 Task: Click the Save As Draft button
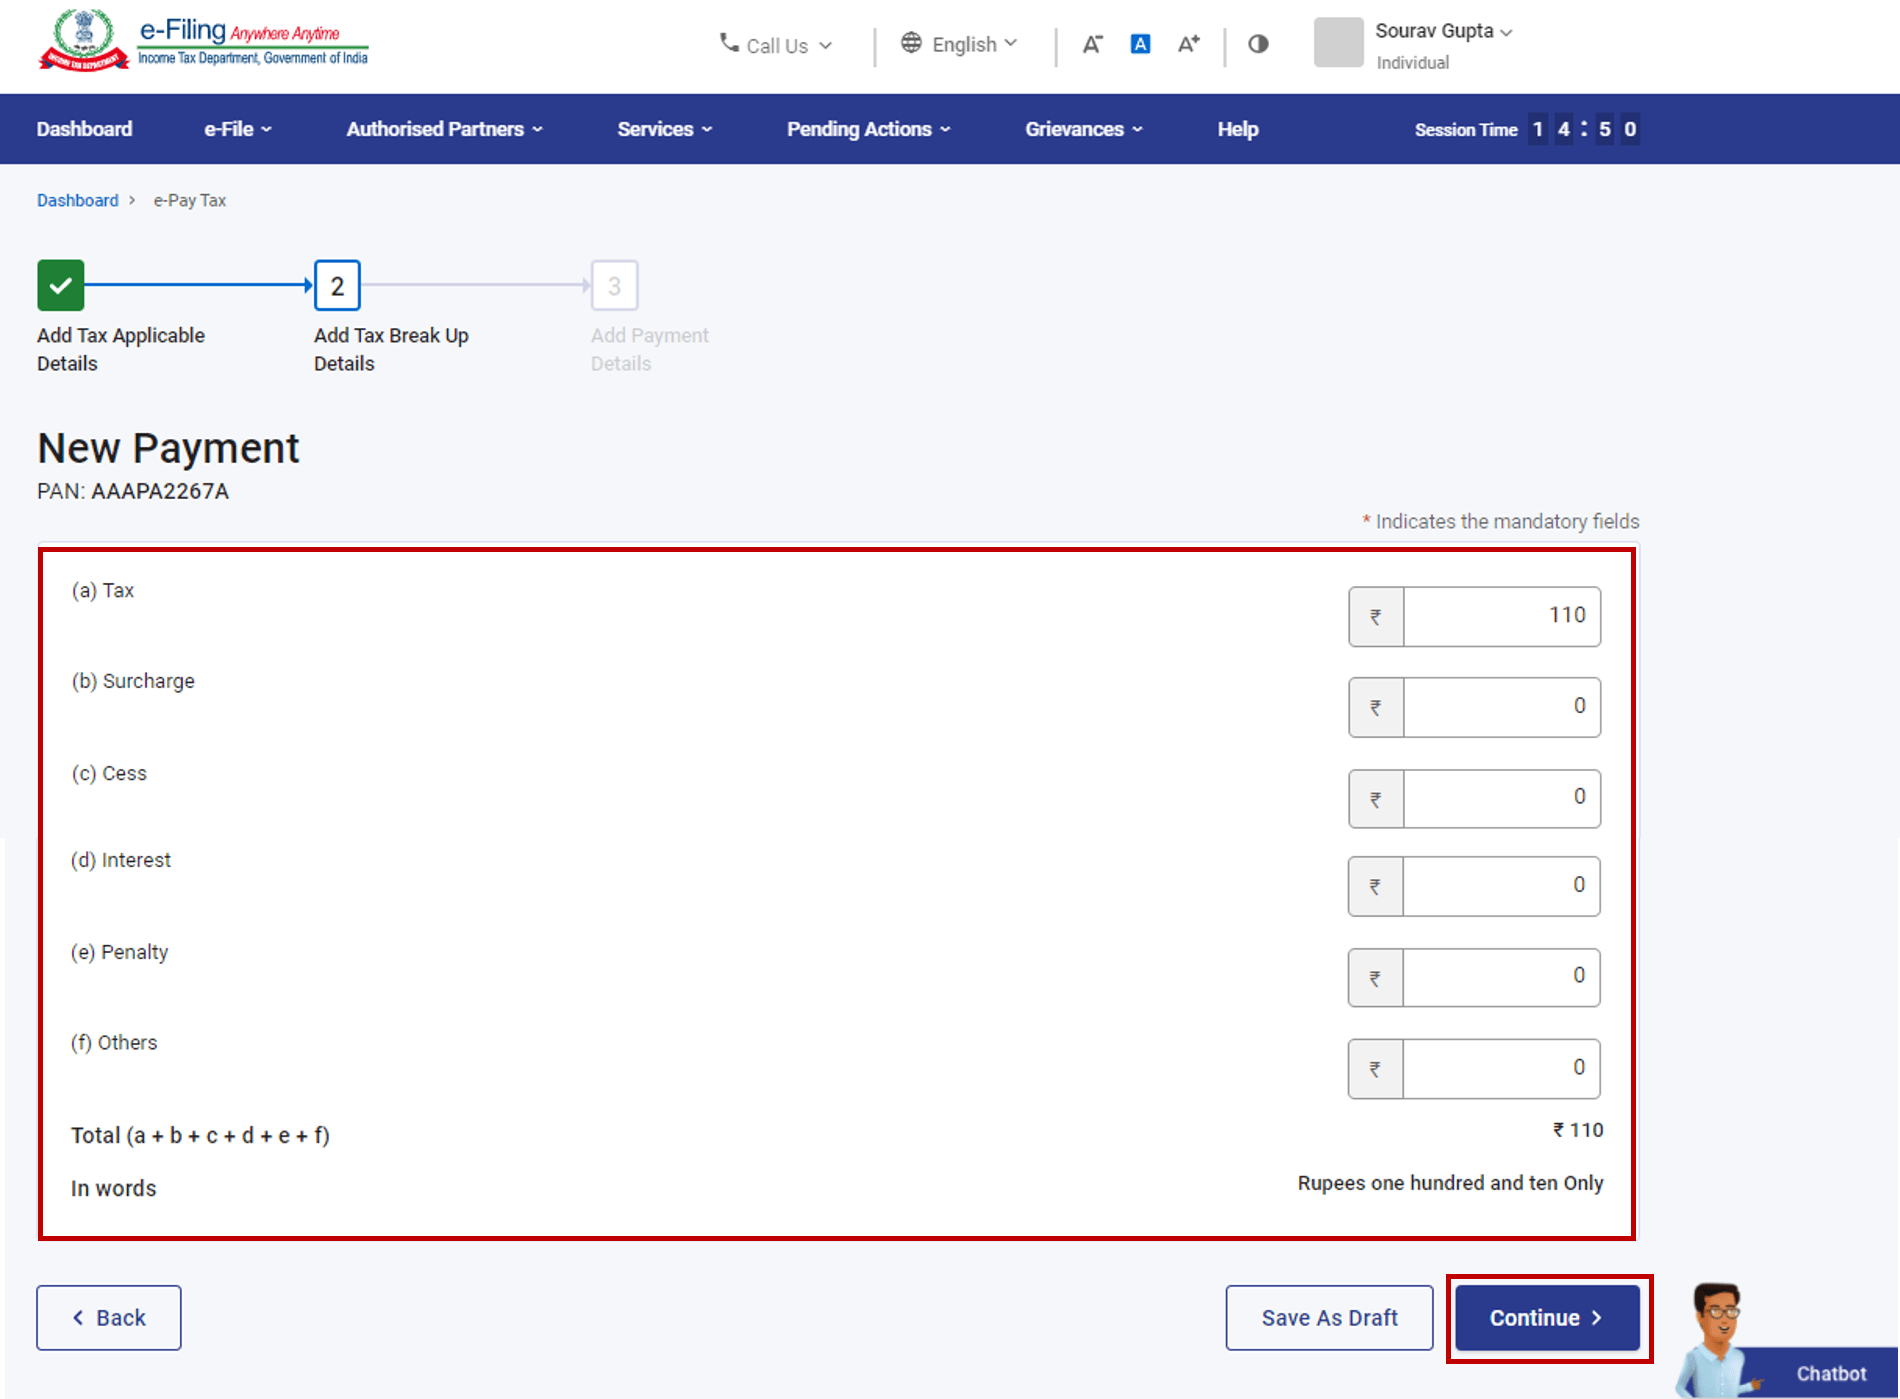click(x=1329, y=1318)
